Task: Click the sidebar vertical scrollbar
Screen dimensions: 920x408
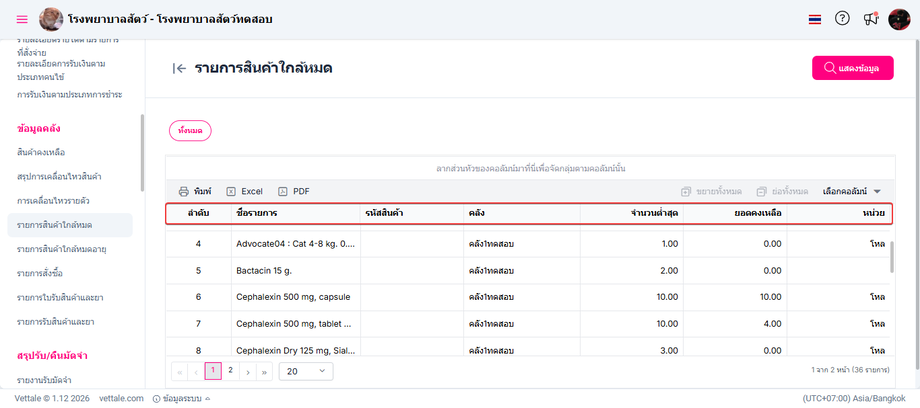Action: click(142, 153)
